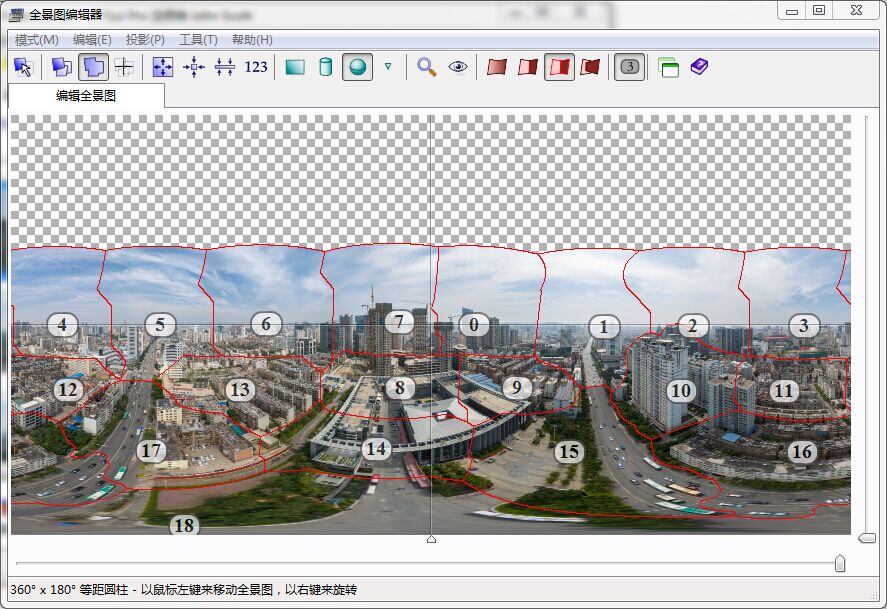Toggle the highlighted red seam display icon
The width and height of the screenshot is (887, 609).
[x=559, y=67]
